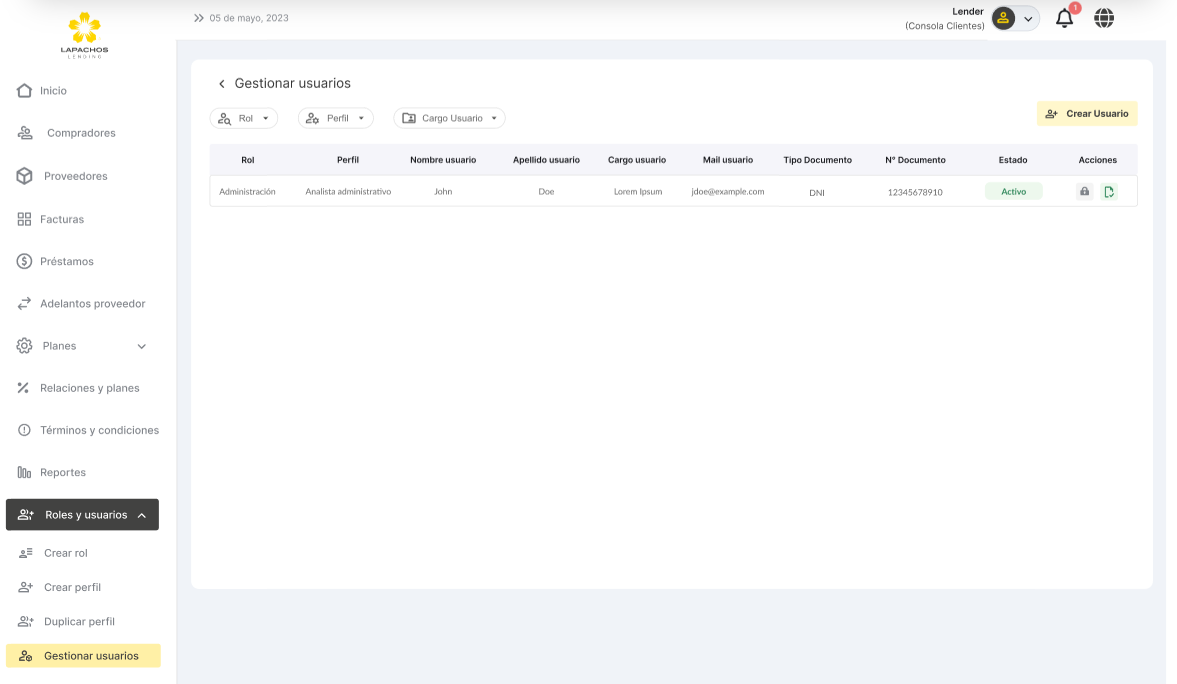Image resolution: width=1177 pixels, height=684 pixels.
Task: Click the jdoe@example.com email cell
Action: pyautogui.click(x=727, y=191)
